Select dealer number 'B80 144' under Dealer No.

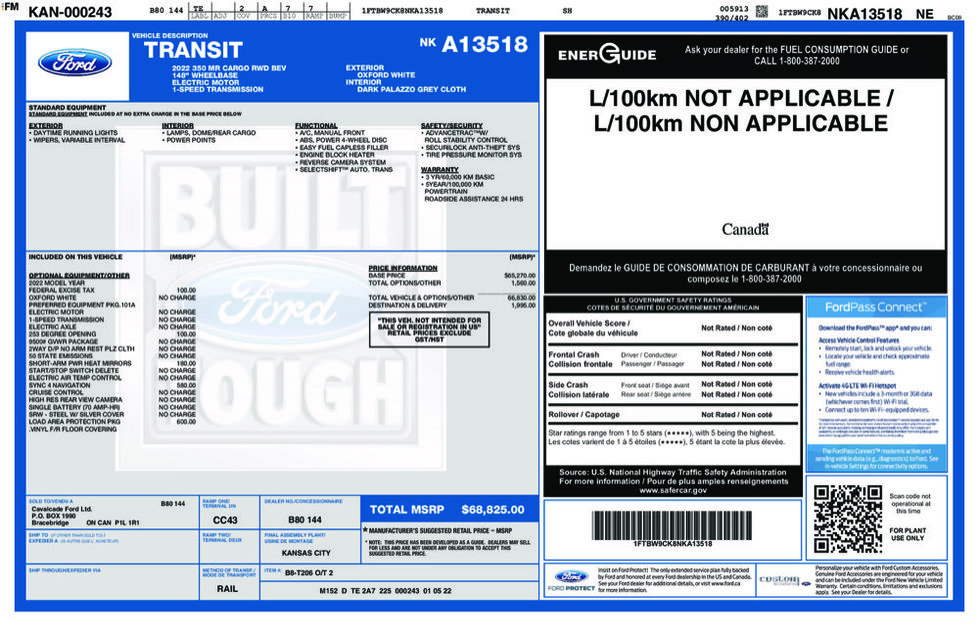(305, 520)
